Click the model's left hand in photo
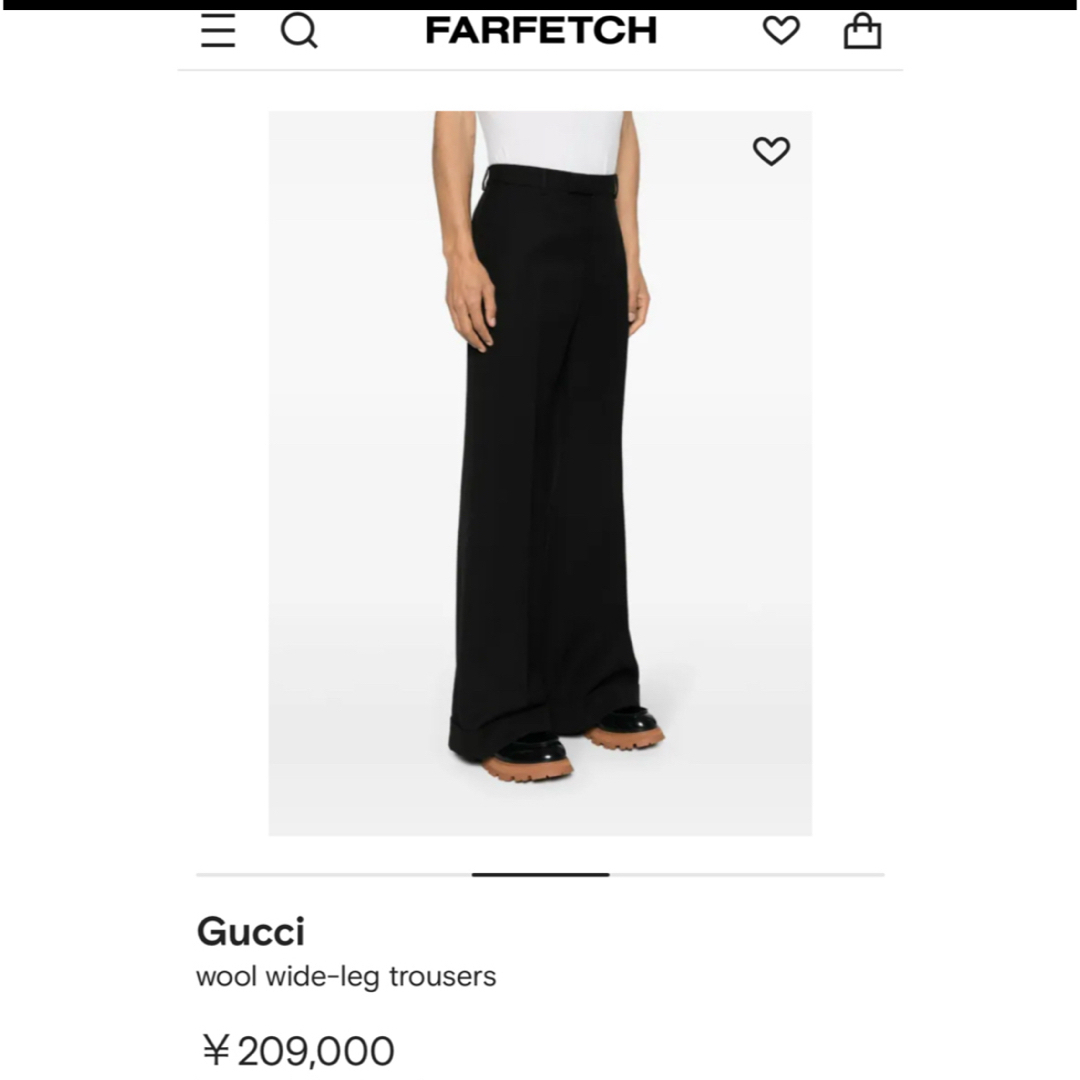 click(x=471, y=303)
